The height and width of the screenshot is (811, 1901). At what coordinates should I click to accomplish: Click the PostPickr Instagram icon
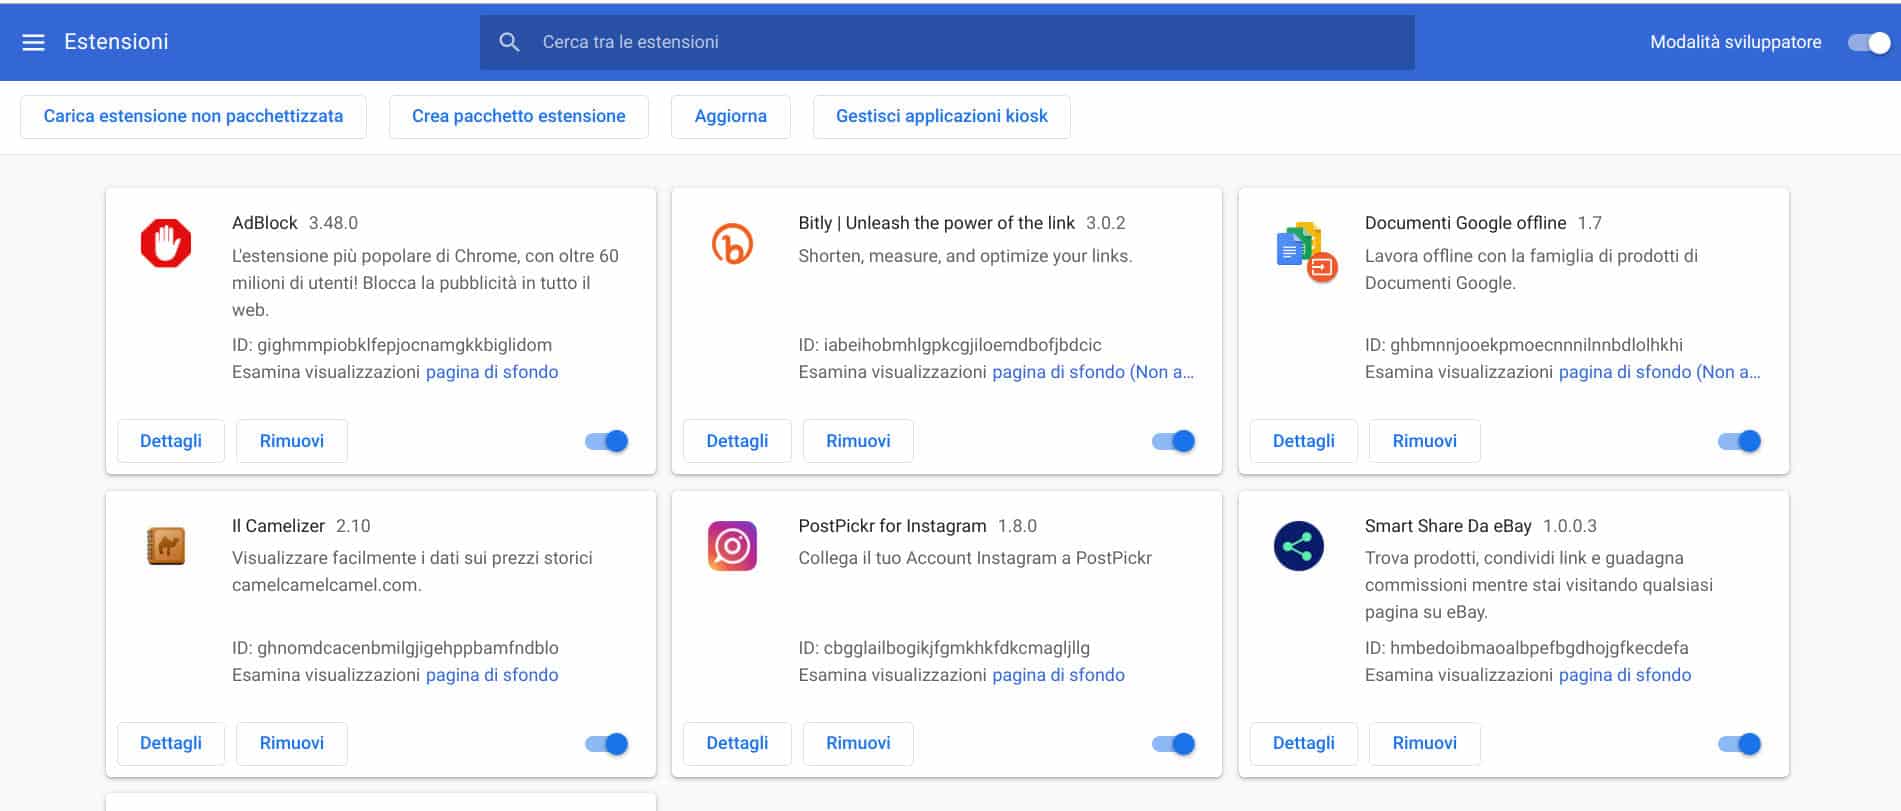coord(732,546)
